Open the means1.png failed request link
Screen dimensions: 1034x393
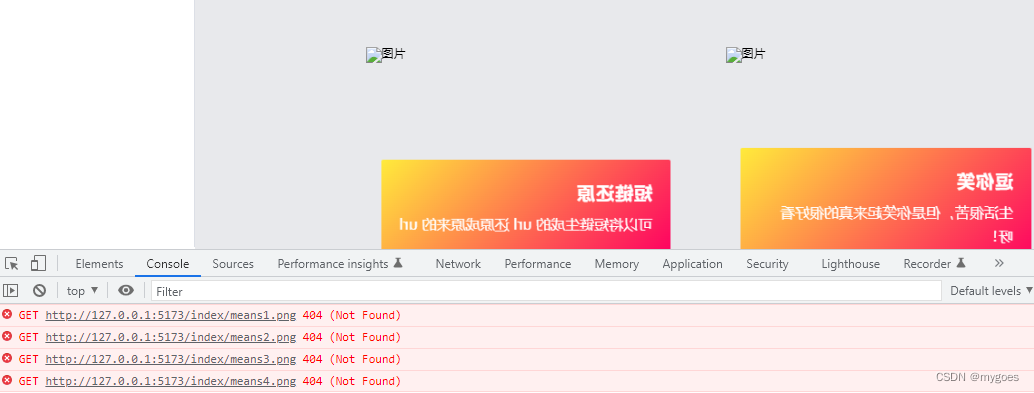pyautogui.click(x=171, y=315)
